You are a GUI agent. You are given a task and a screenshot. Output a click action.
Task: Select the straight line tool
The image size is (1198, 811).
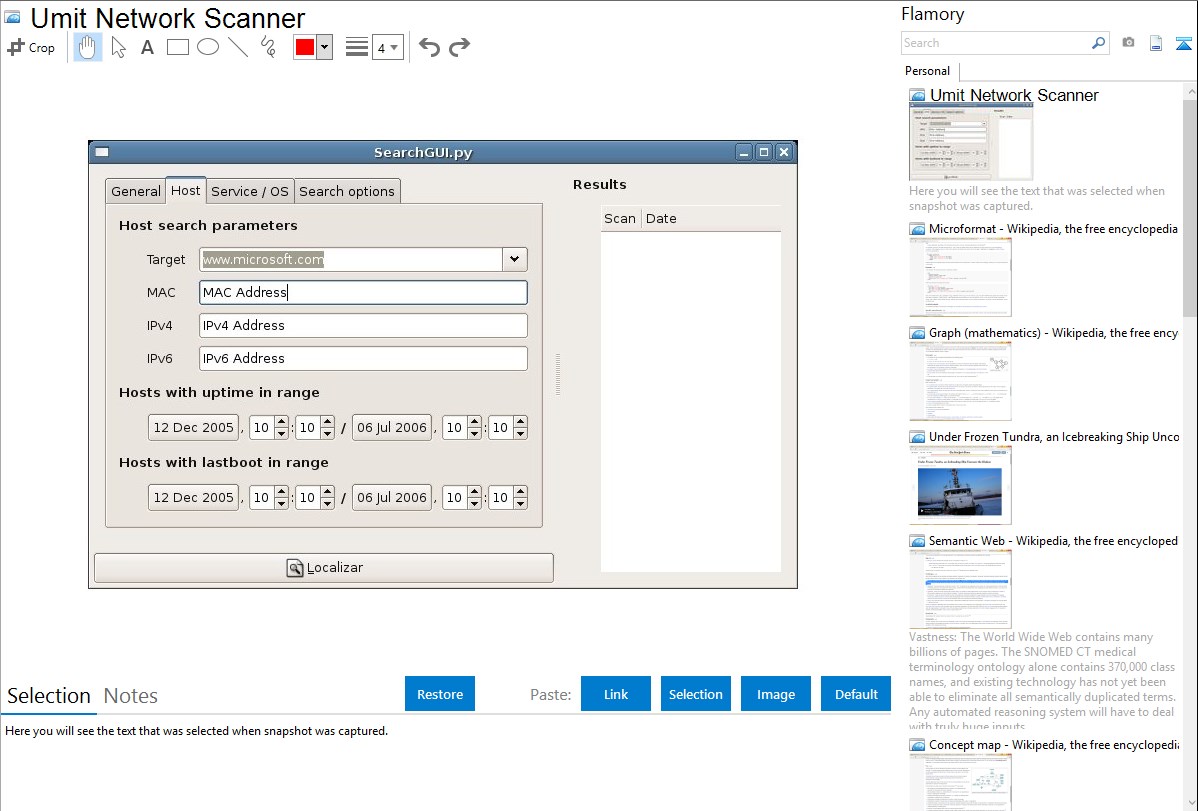click(238, 47)
